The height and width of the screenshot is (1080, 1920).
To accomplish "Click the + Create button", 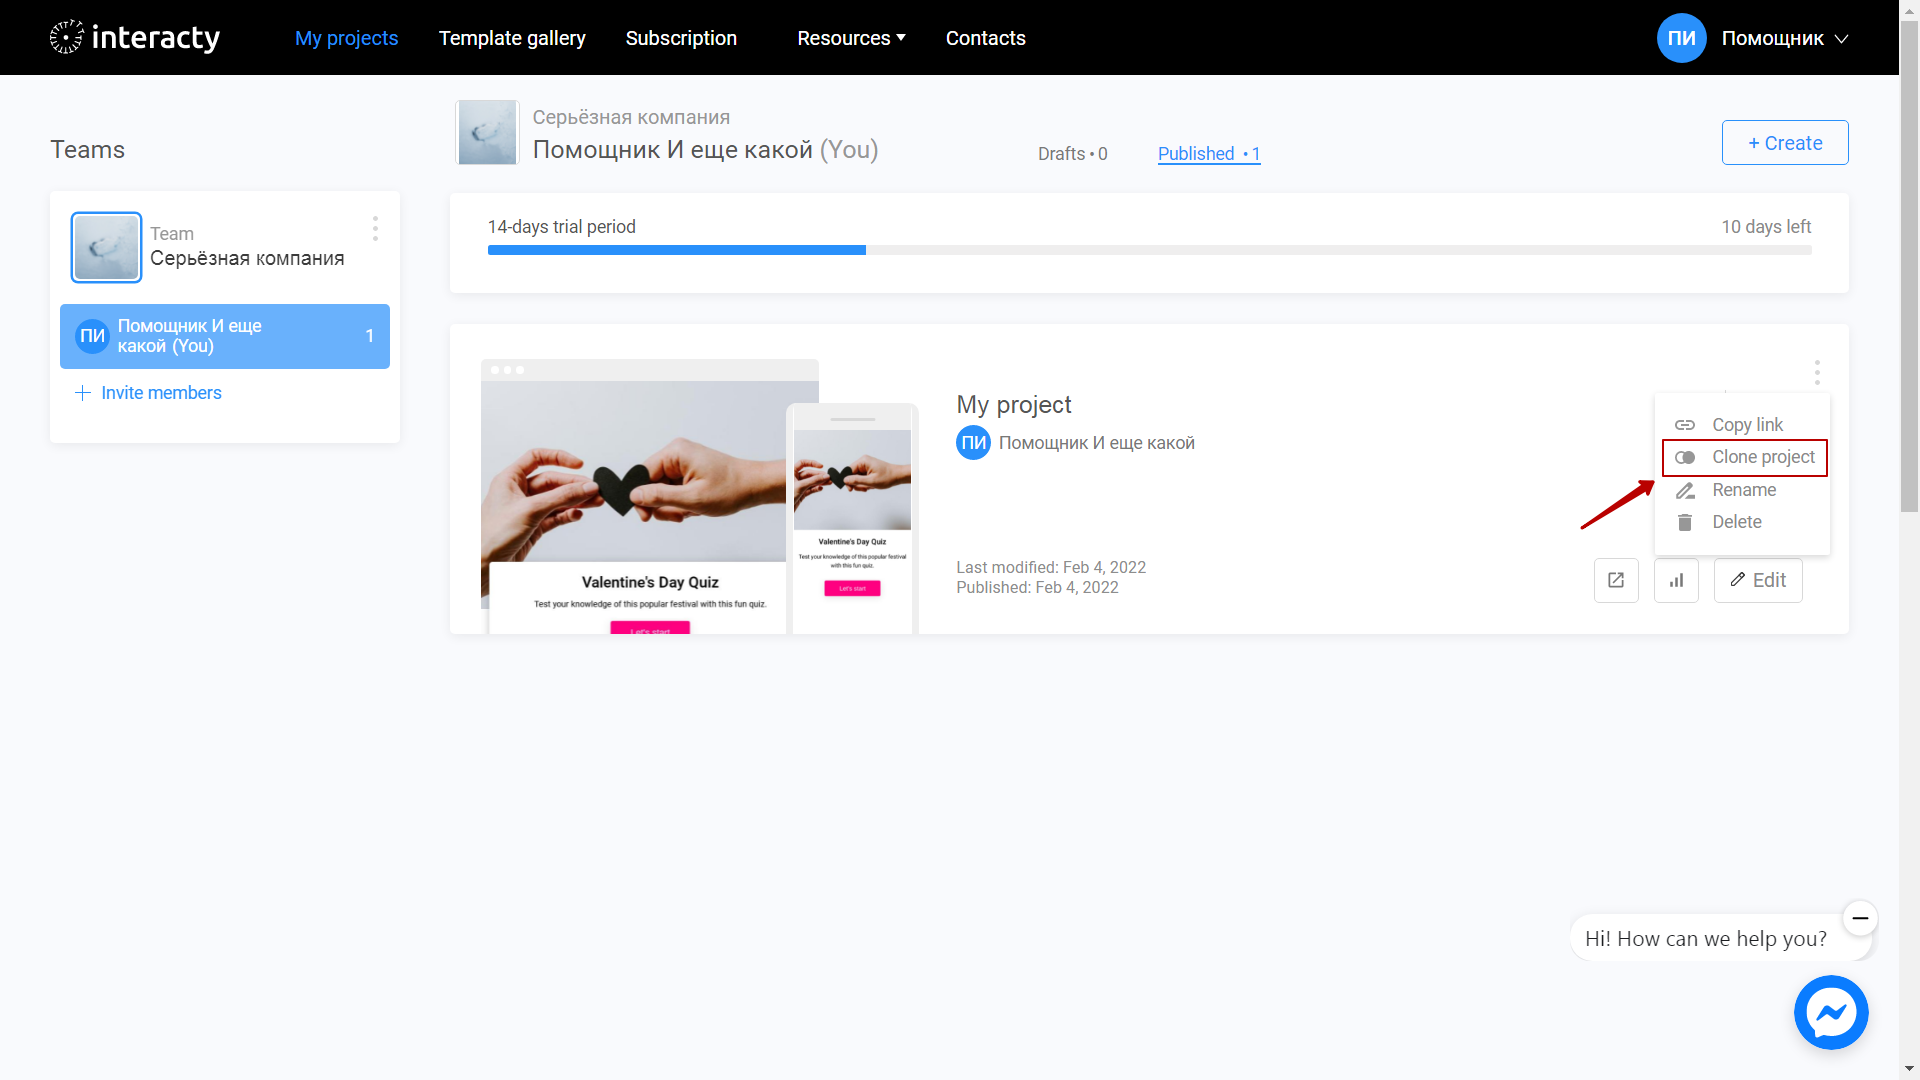I will point(1784,142).
